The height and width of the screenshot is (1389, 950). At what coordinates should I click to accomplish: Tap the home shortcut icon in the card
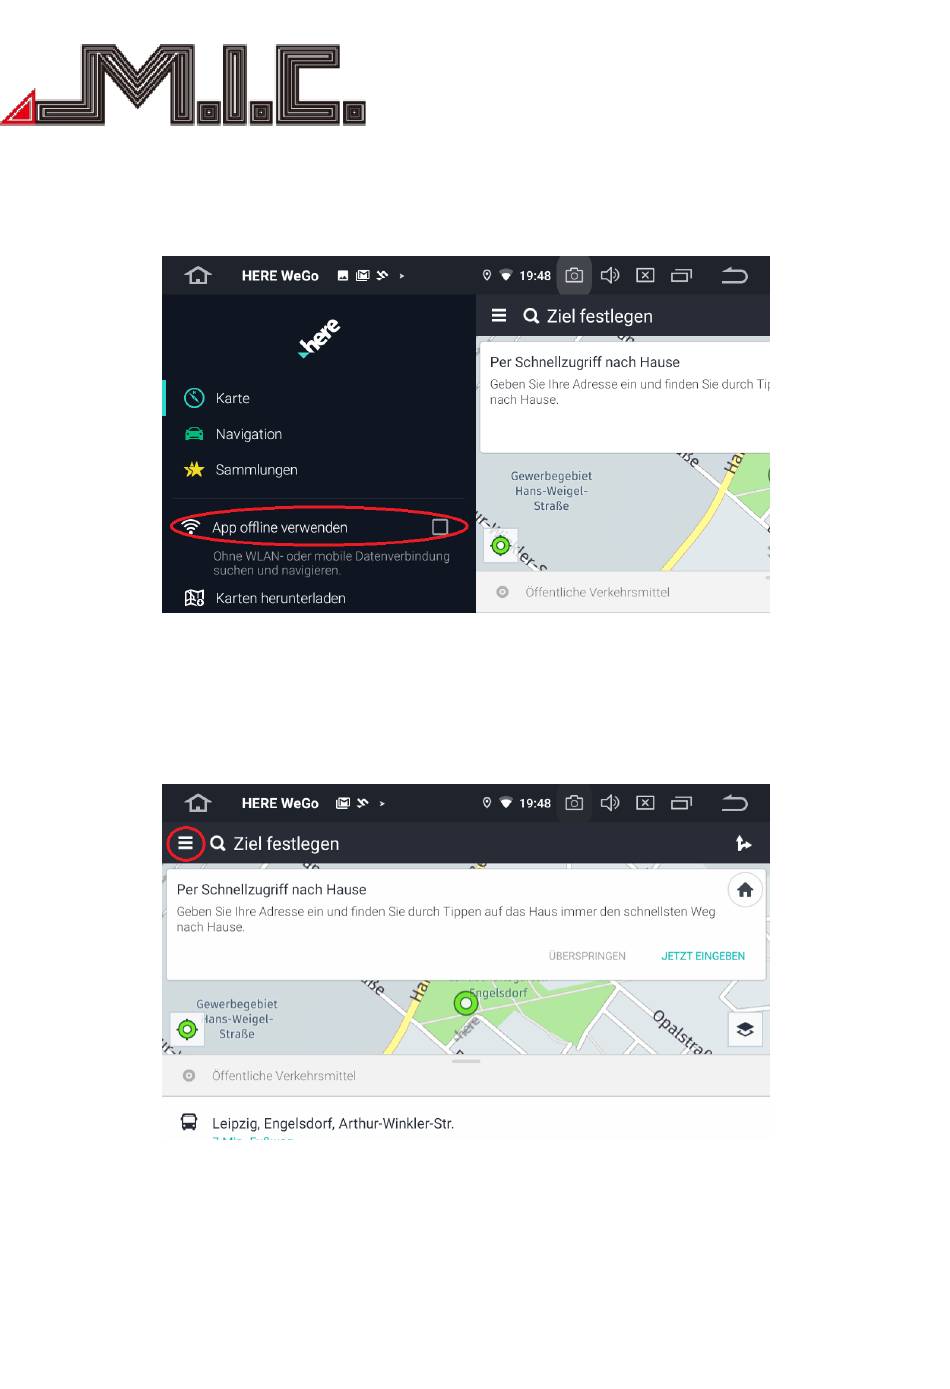click(745, 890)
